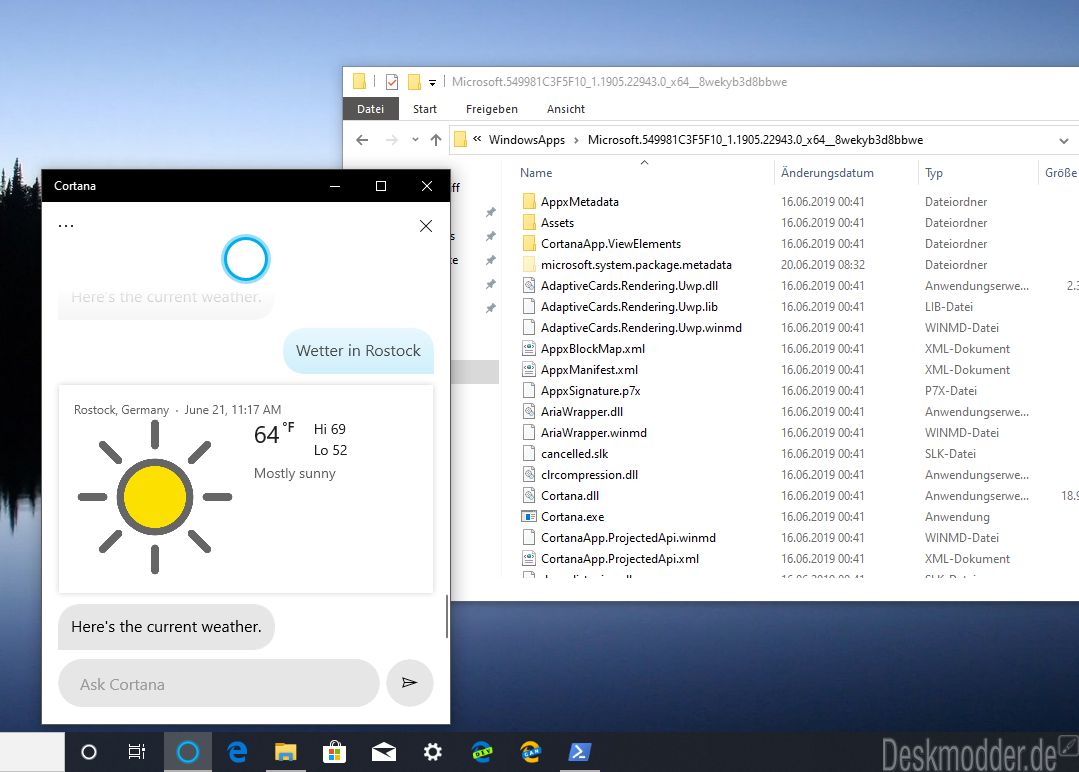The width and height of the screenshot is (1079, 772).
Task: Open Mail app from taskbar
Action: coord(384,752)
